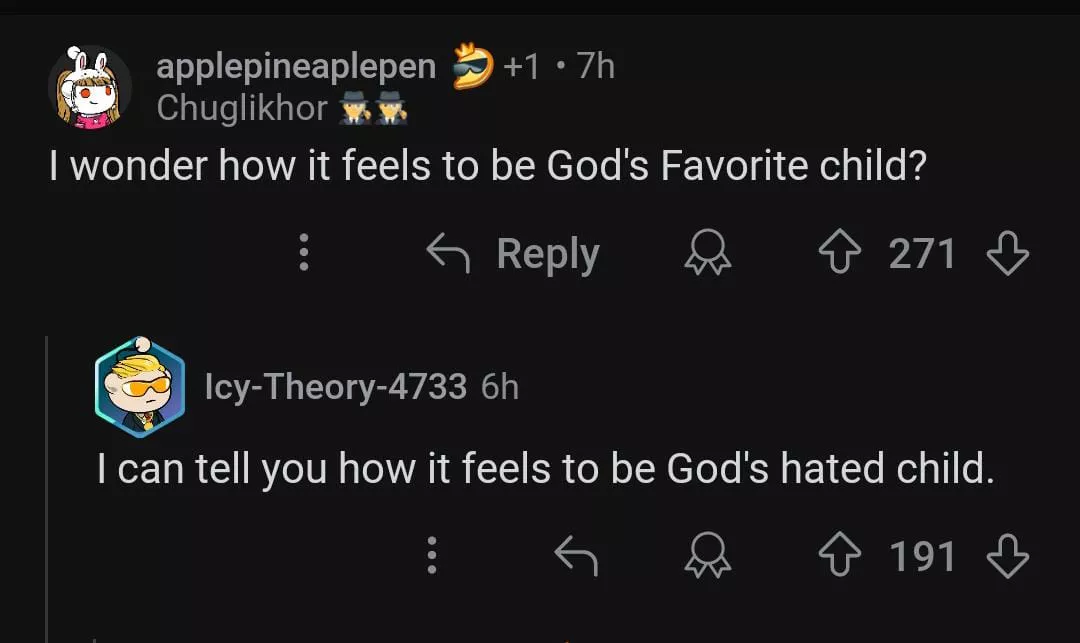The image size is (1080, 643).
Task: Click the 191 vote count
Action: click(922, 556)
